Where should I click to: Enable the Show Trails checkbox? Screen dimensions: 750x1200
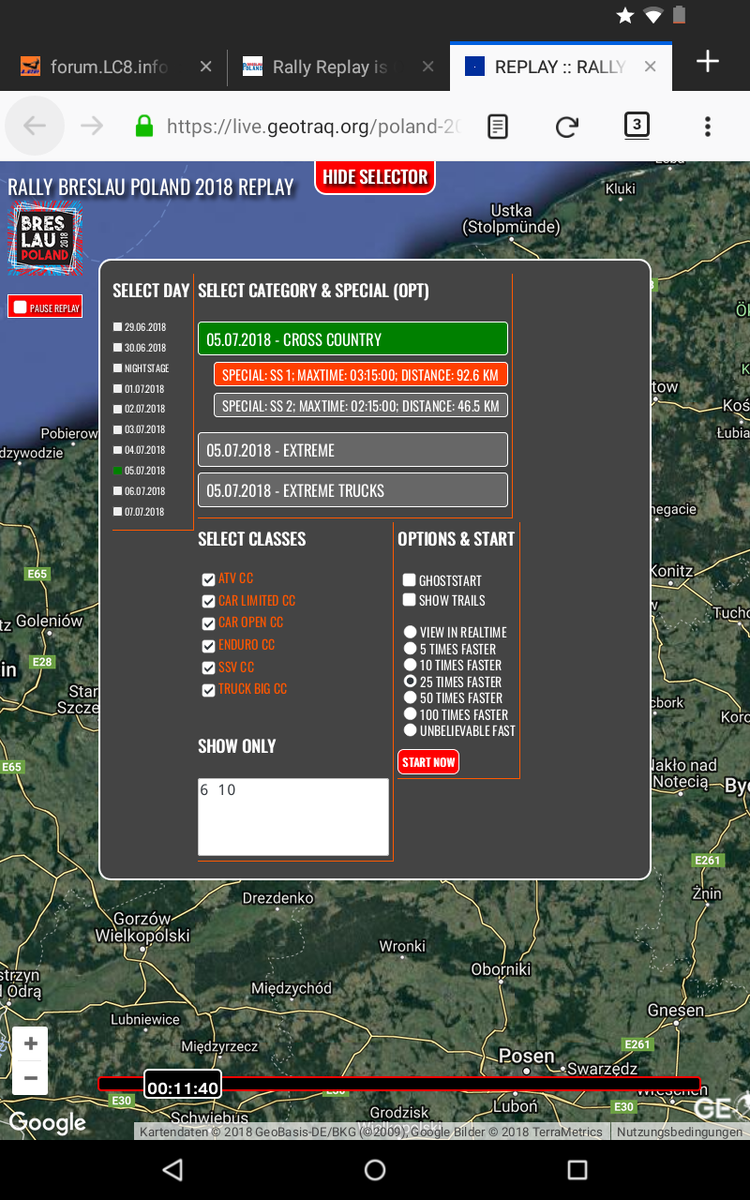click(x=409, y=600)
